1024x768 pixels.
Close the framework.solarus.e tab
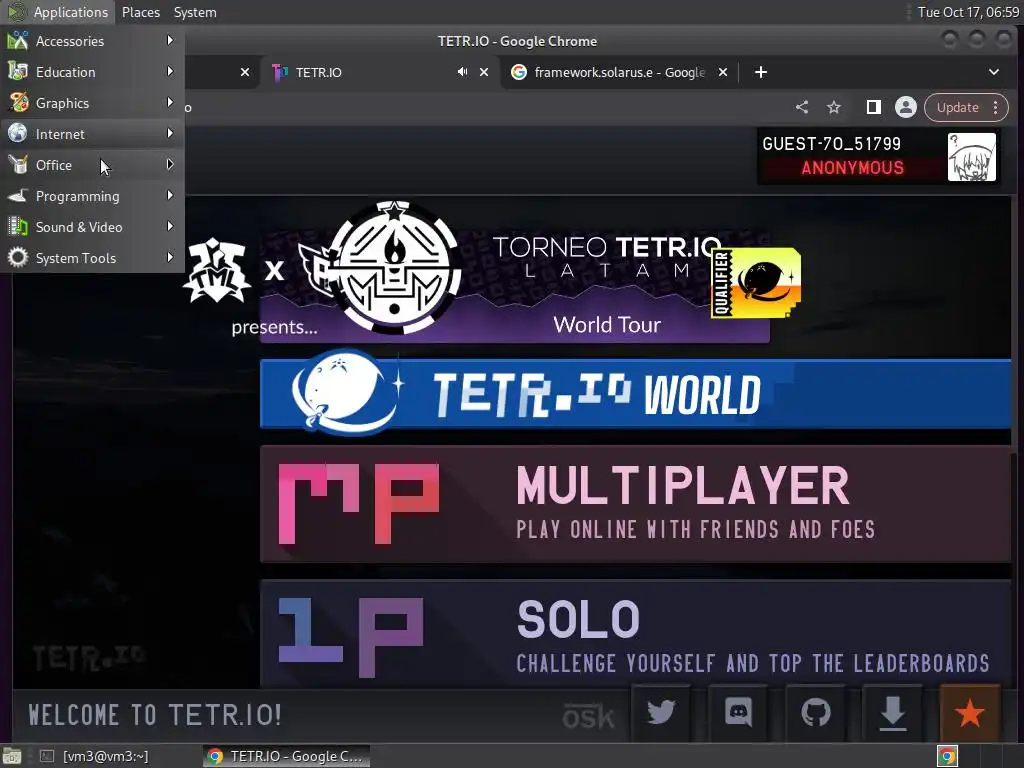click(x=723, y=72)
